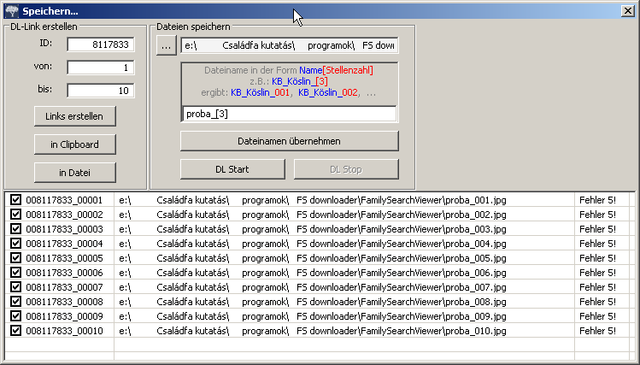Click the path ending proba_007.jpg
The image size is (640, 365).
[x=313, y=287]
